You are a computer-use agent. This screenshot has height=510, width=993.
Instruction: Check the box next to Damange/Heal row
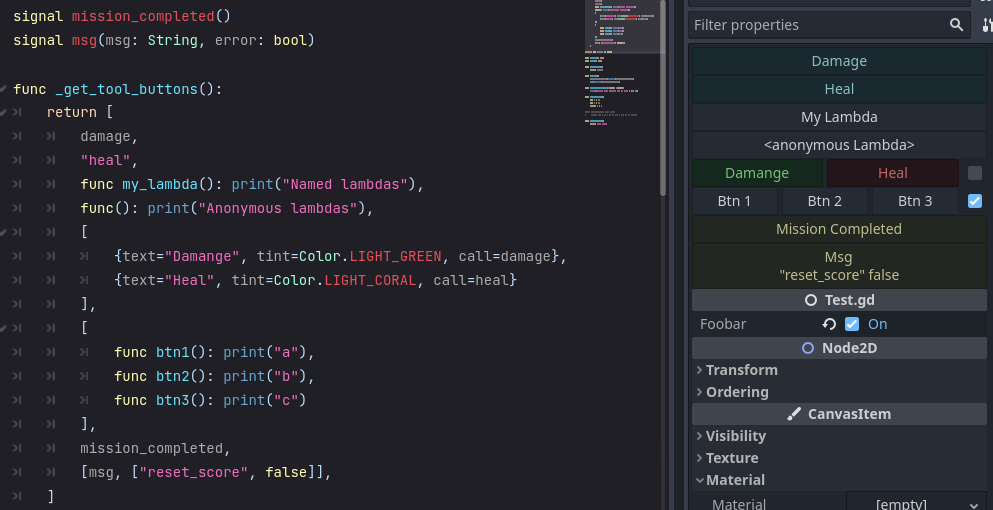pyautogui.click(x=975, y=173)
